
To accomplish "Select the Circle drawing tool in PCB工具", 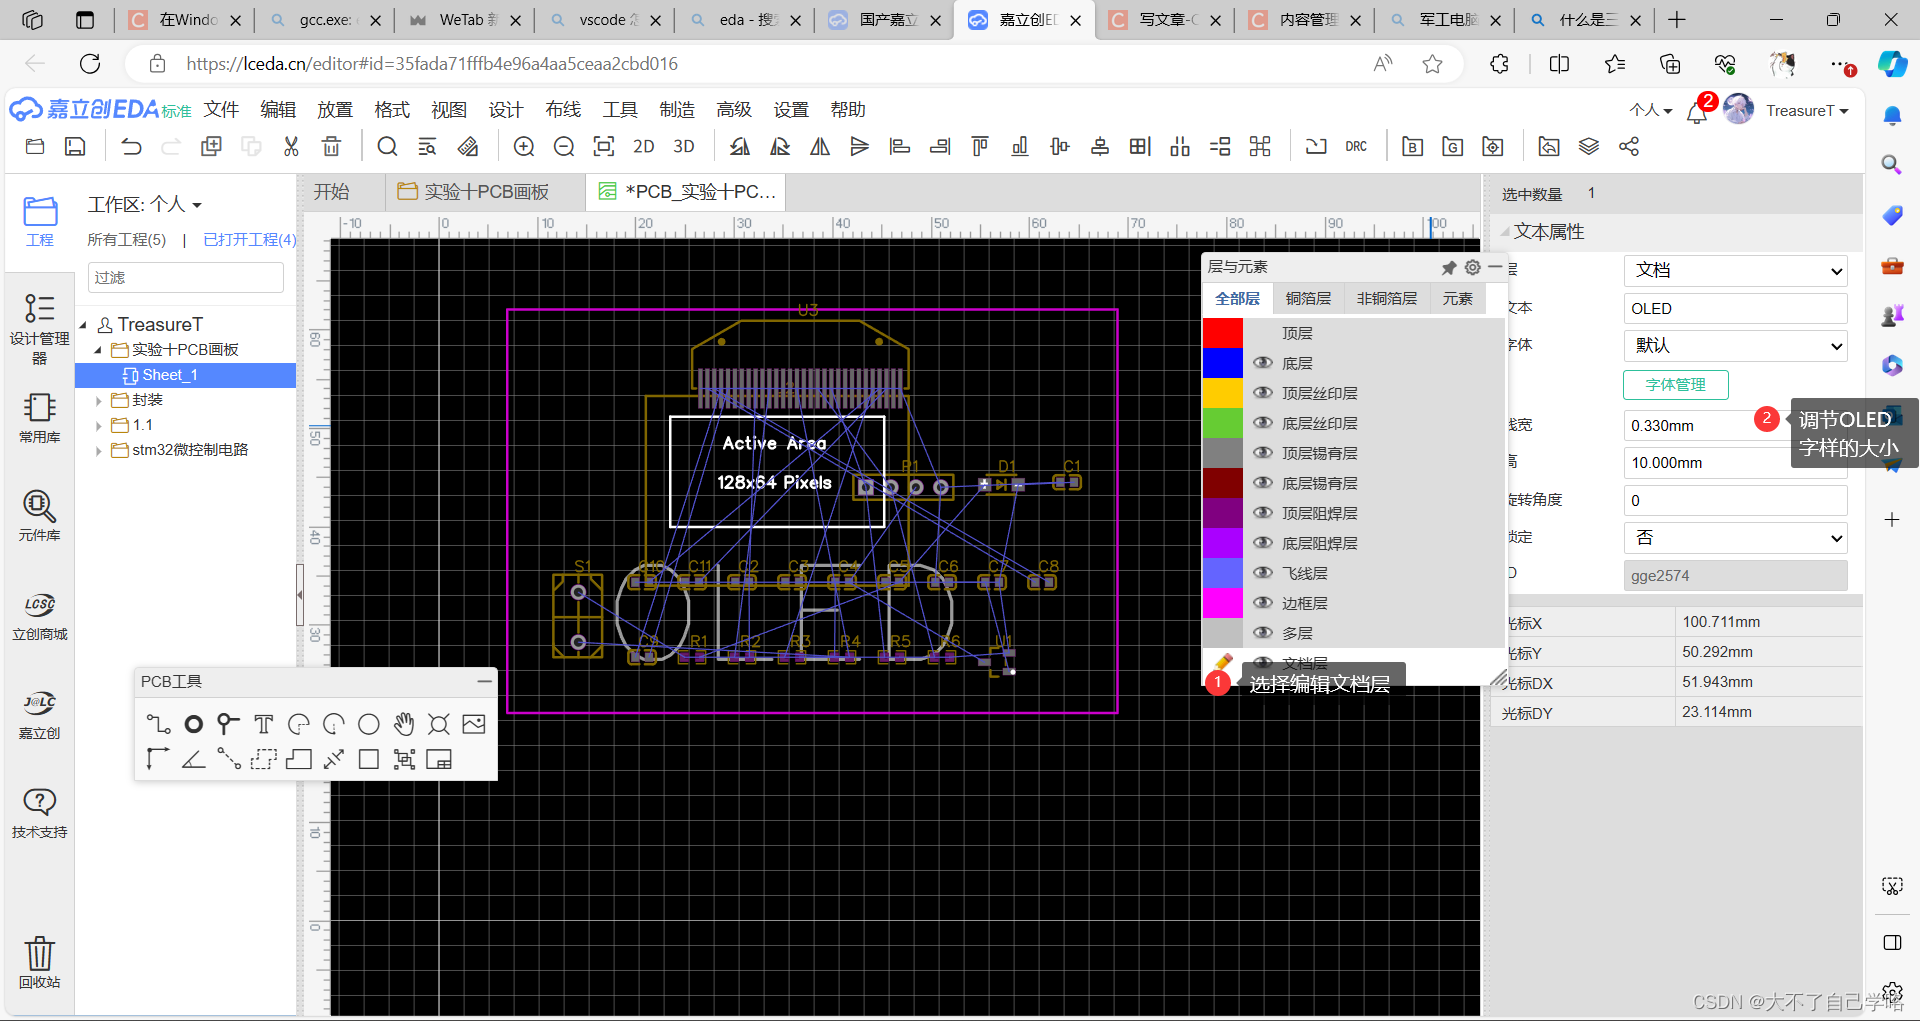I will (368, 724).
